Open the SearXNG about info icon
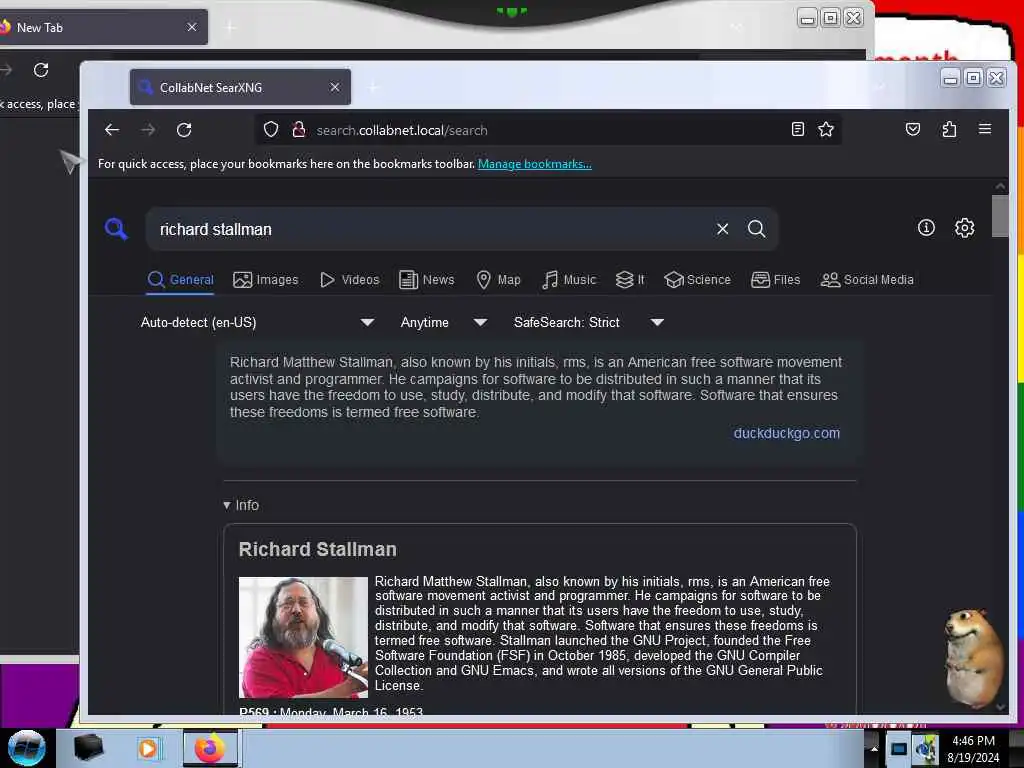Viewport: 1024px width, 768px height. coord(926,227)
